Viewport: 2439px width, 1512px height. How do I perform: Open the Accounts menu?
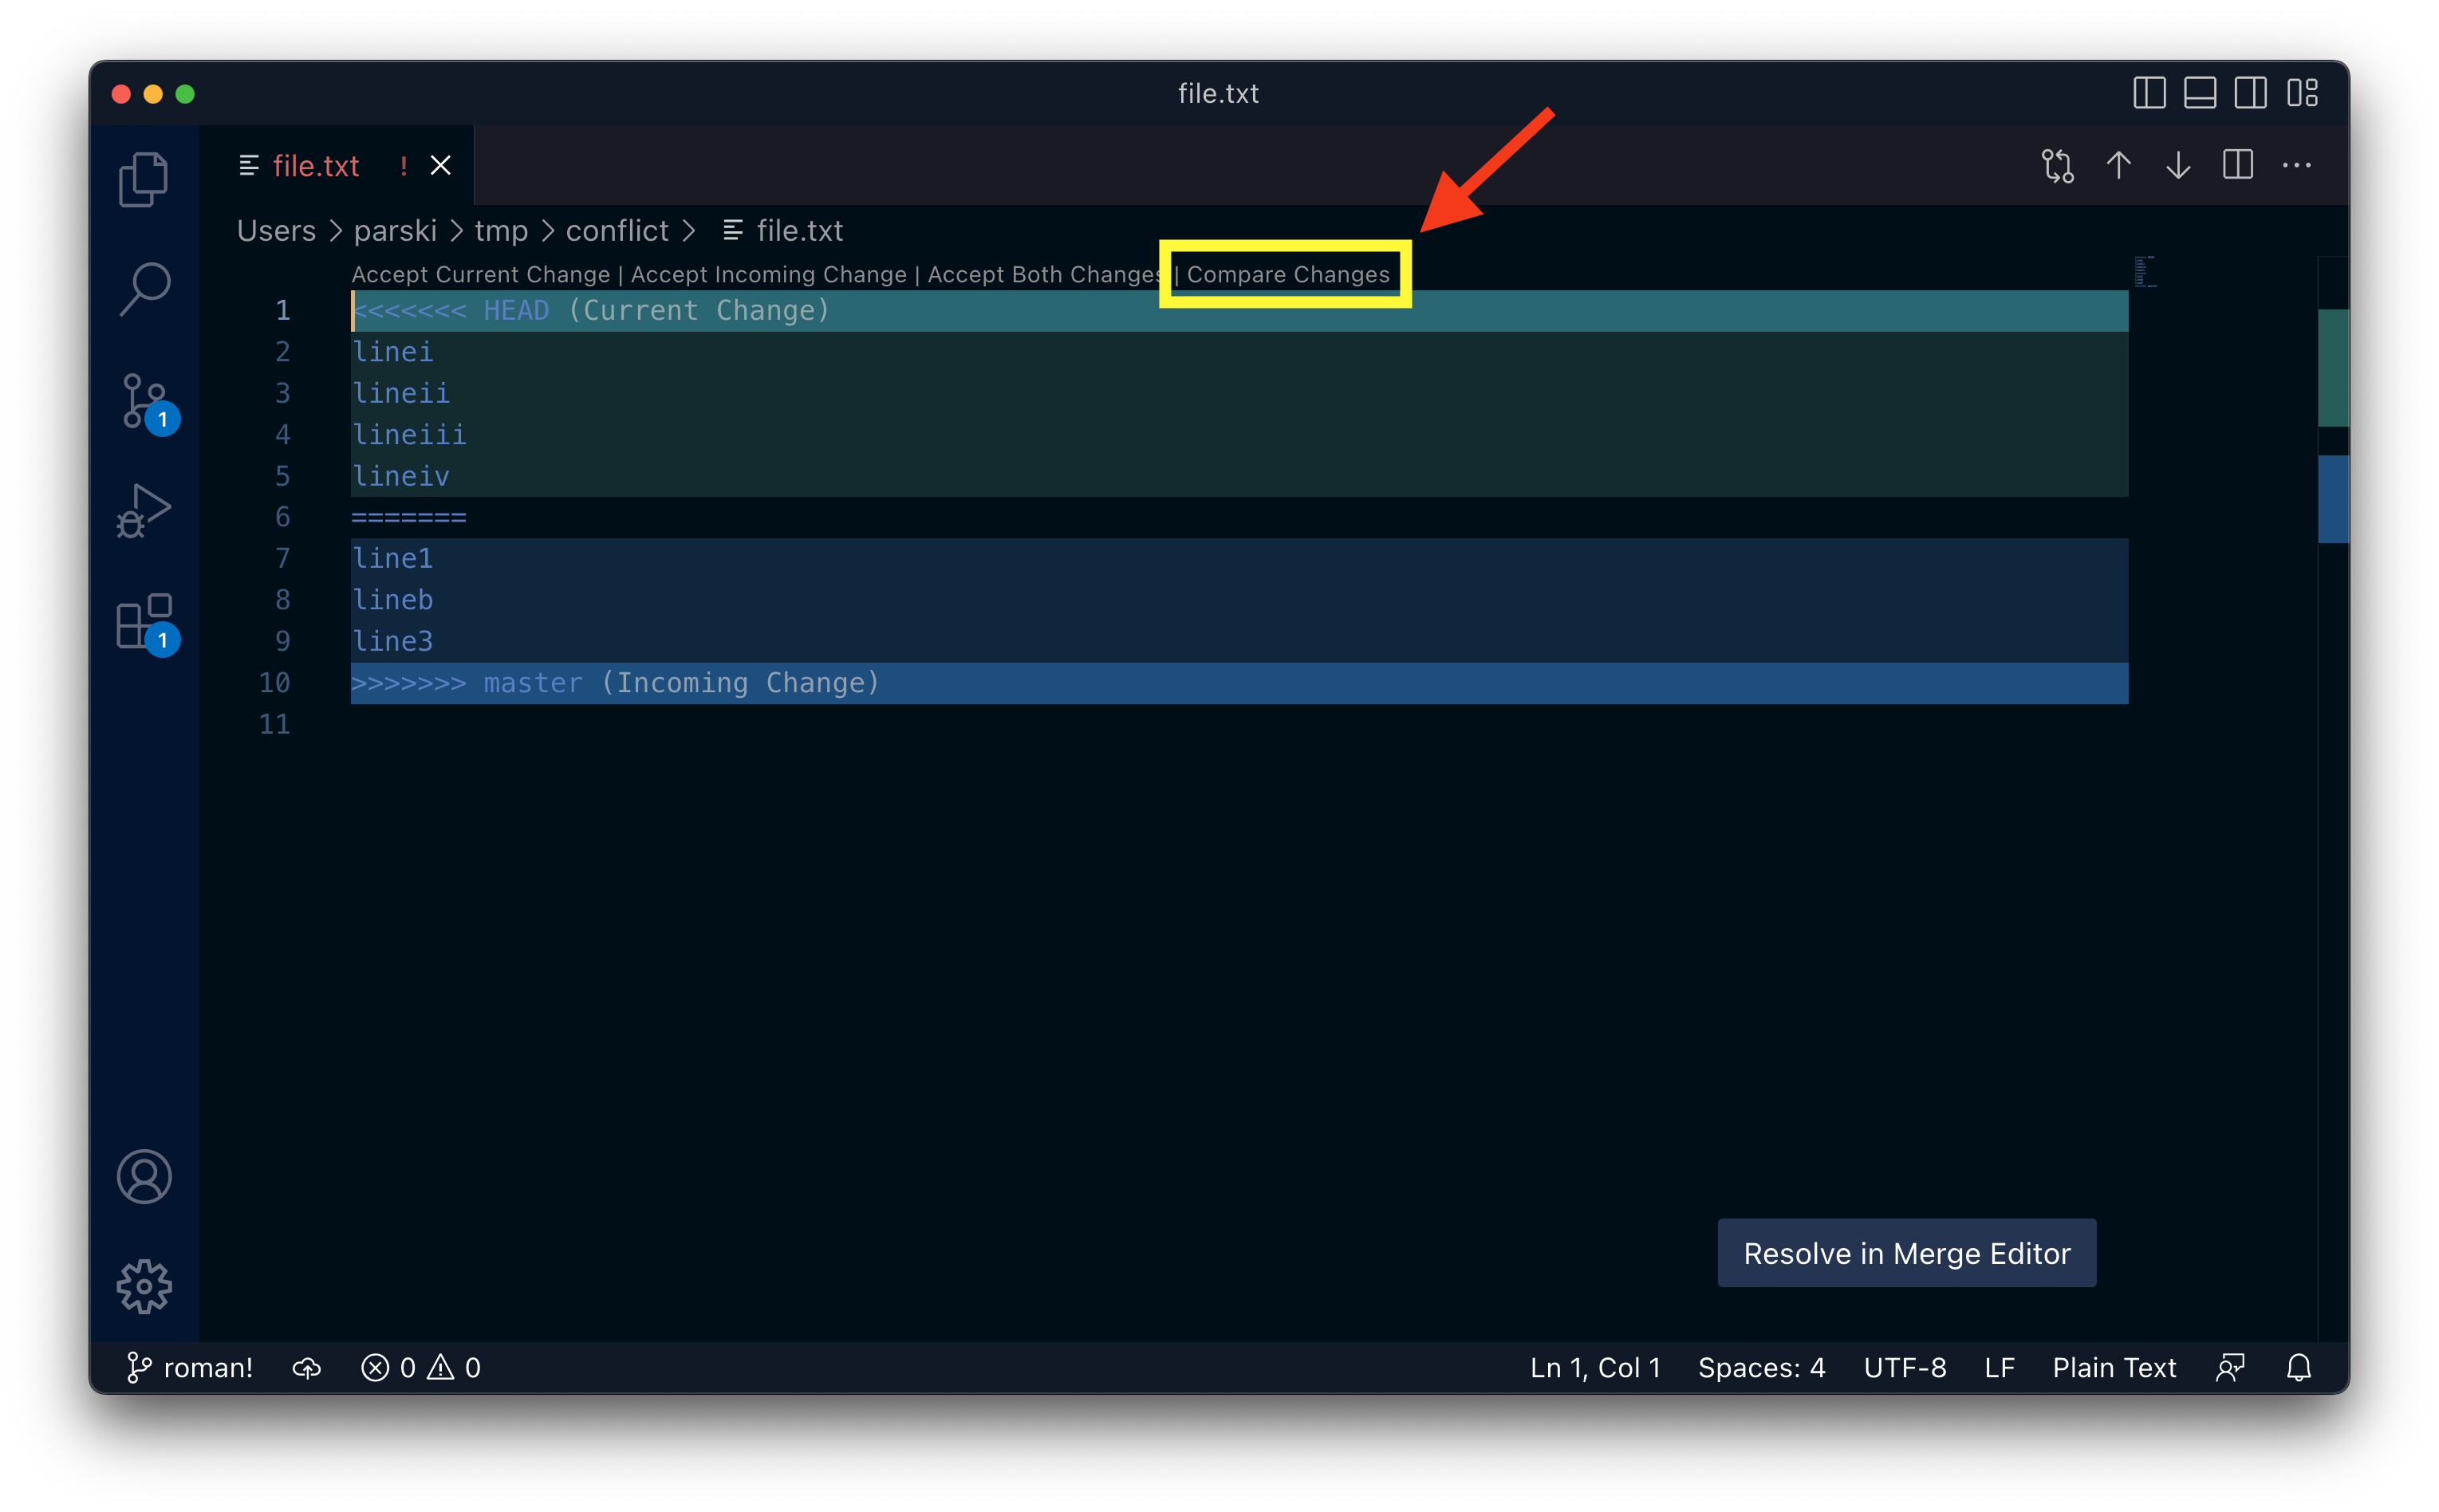145,1177
